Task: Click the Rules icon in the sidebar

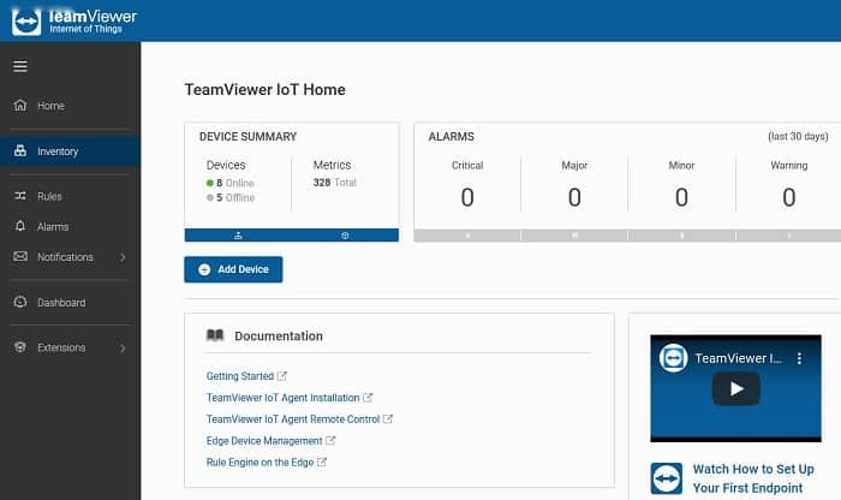Action: pos(20,196)
